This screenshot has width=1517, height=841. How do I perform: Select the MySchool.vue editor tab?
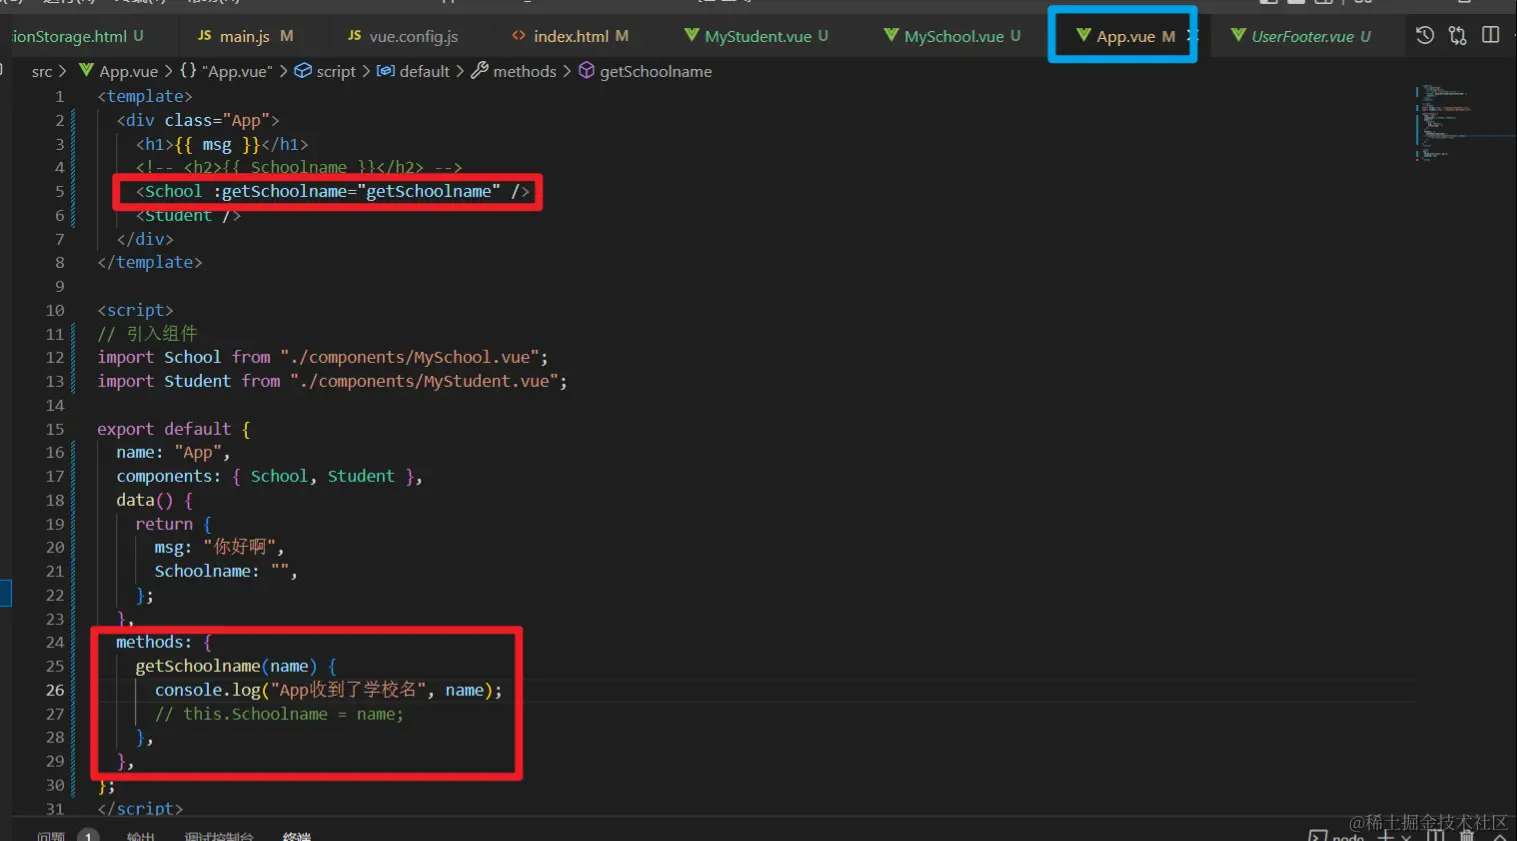pos(953,36)
